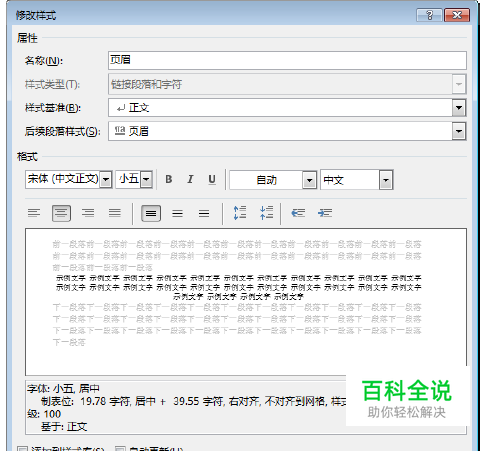Toggle bold formatting button
This screenshot has height=451, width=495.
(x=169, y=180)
